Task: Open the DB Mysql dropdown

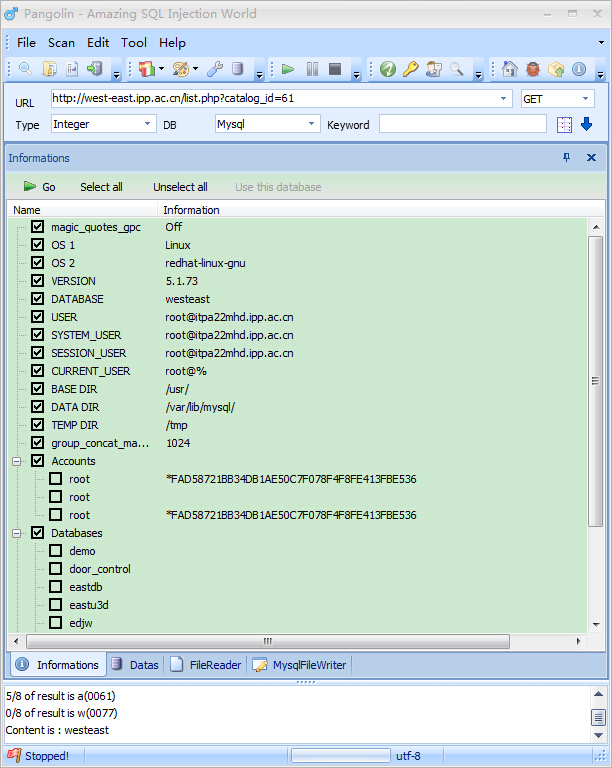Action: [311, 124]
